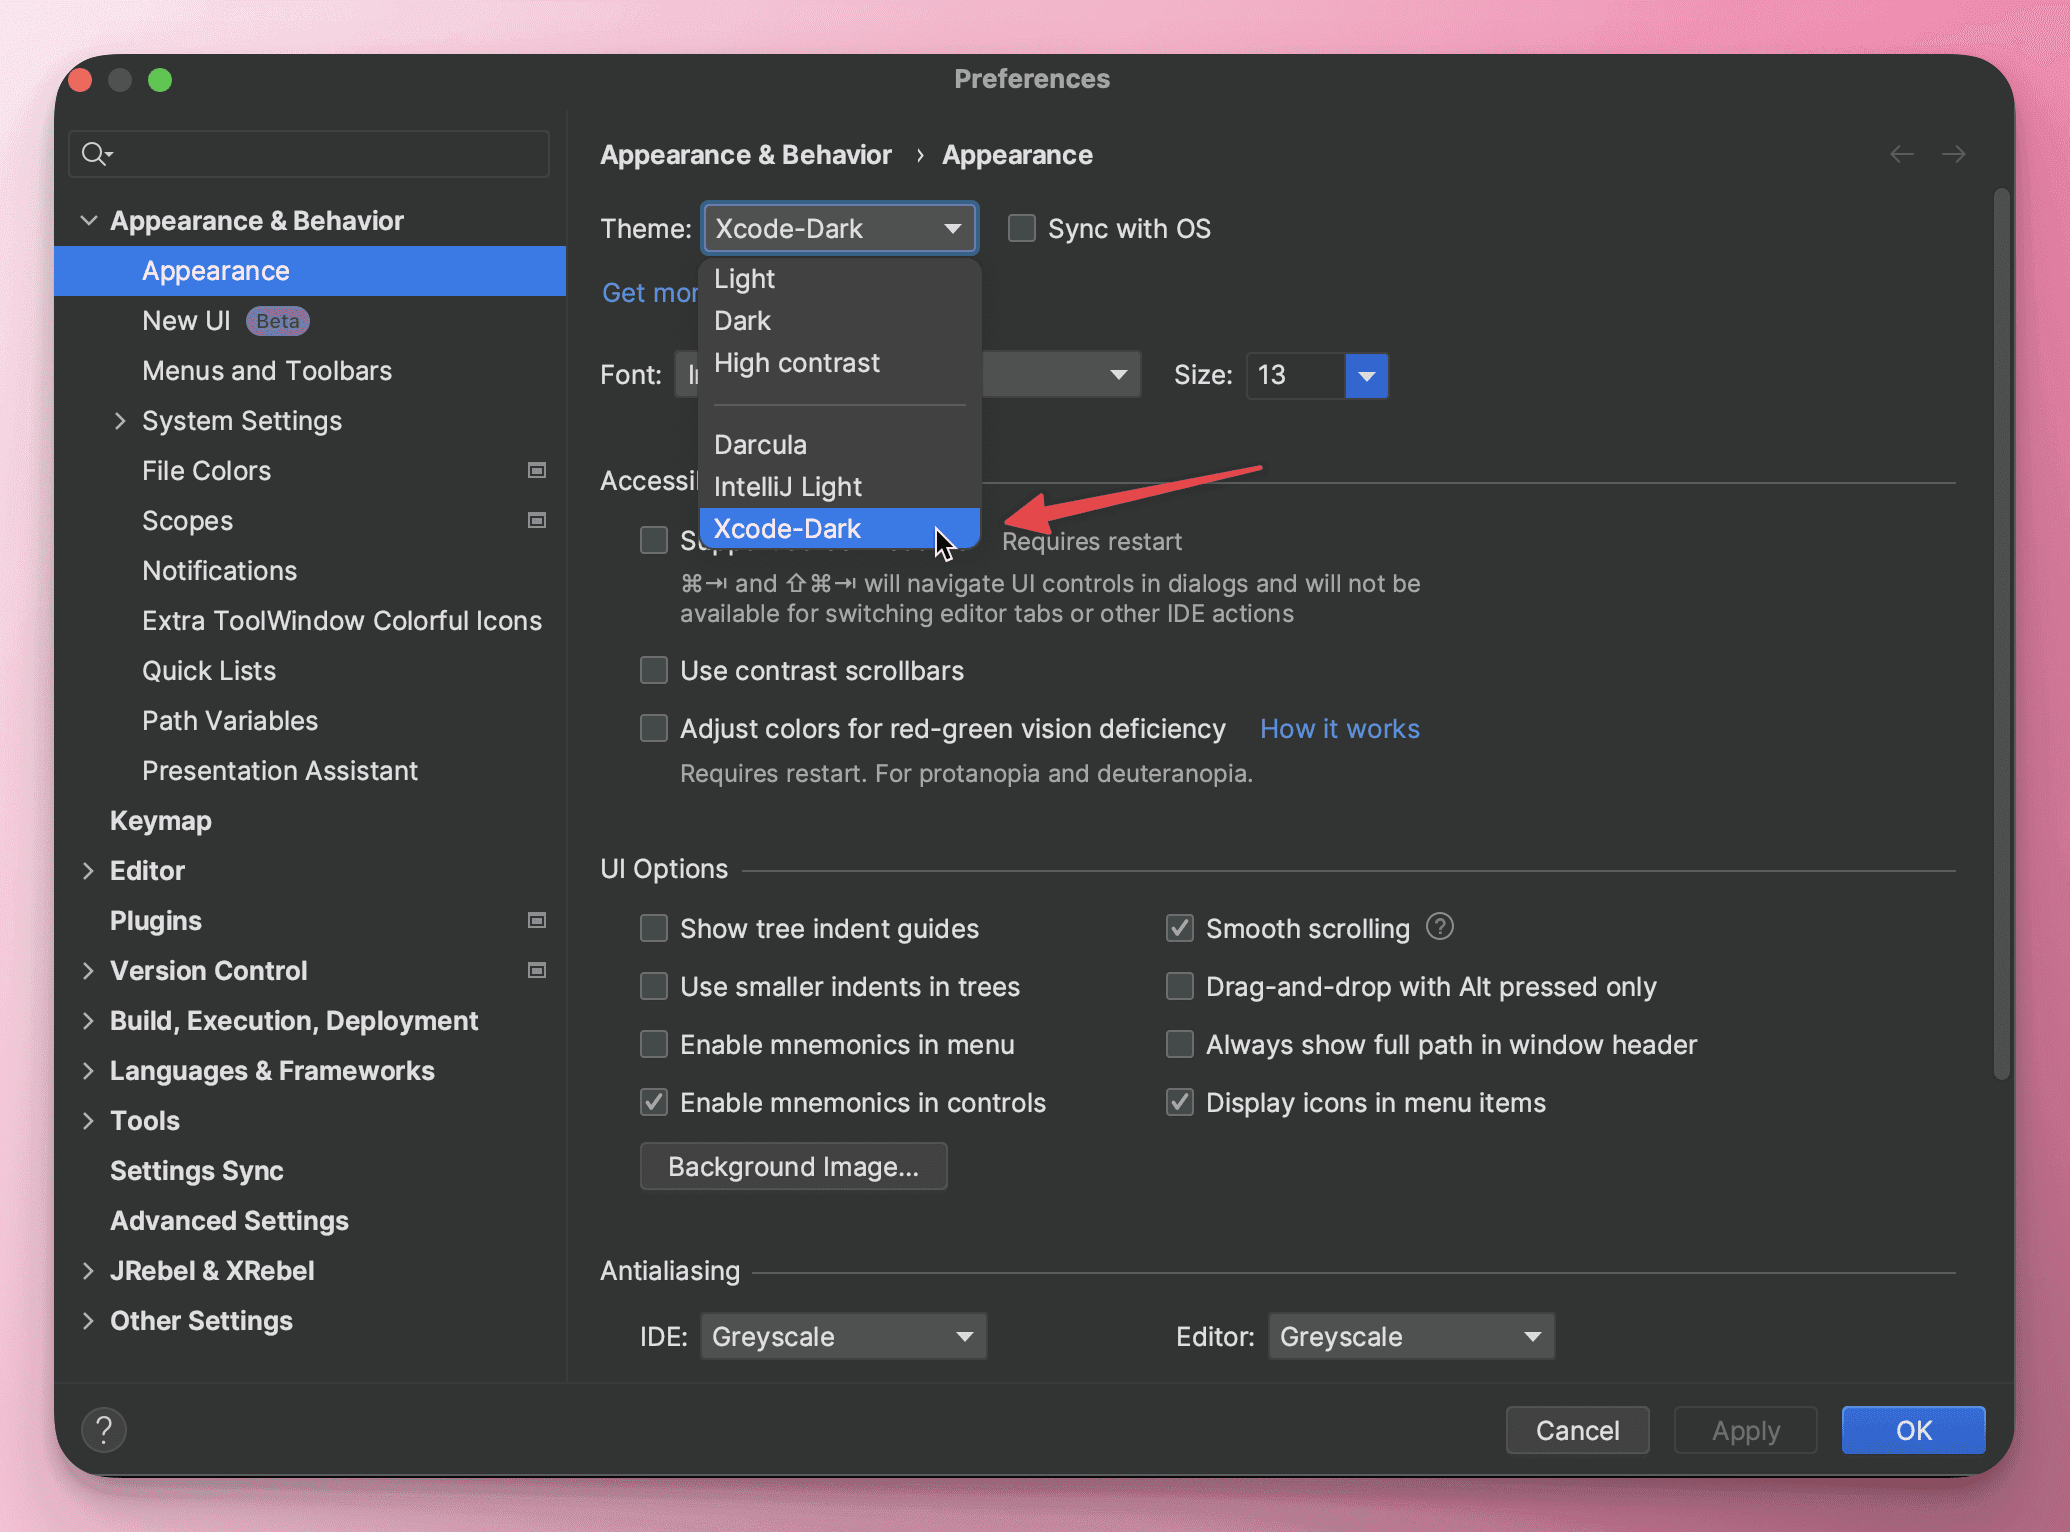Choose High contrast theme option

(x=797, y=362)
